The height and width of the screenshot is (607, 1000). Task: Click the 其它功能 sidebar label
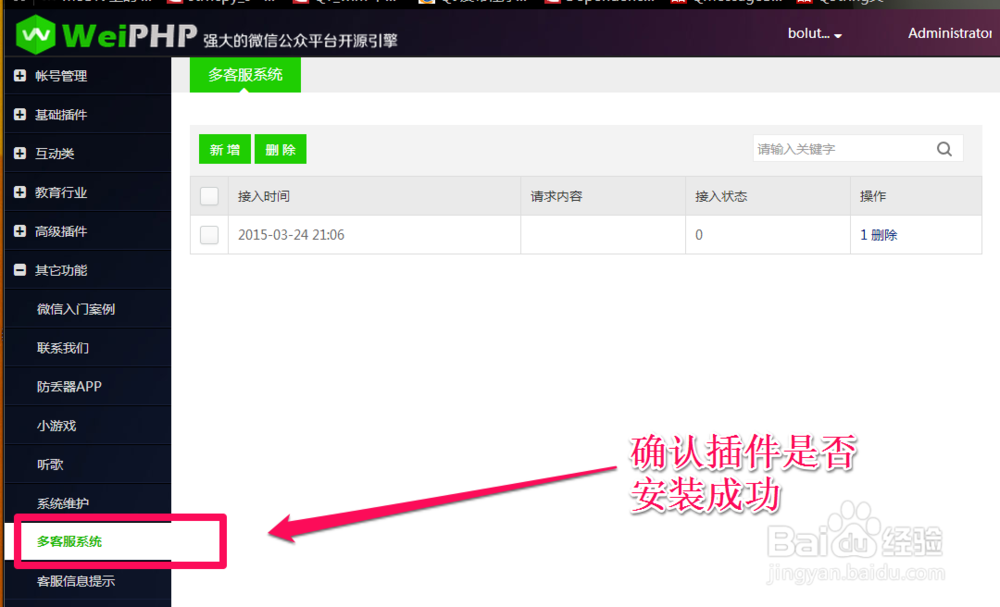61,270
